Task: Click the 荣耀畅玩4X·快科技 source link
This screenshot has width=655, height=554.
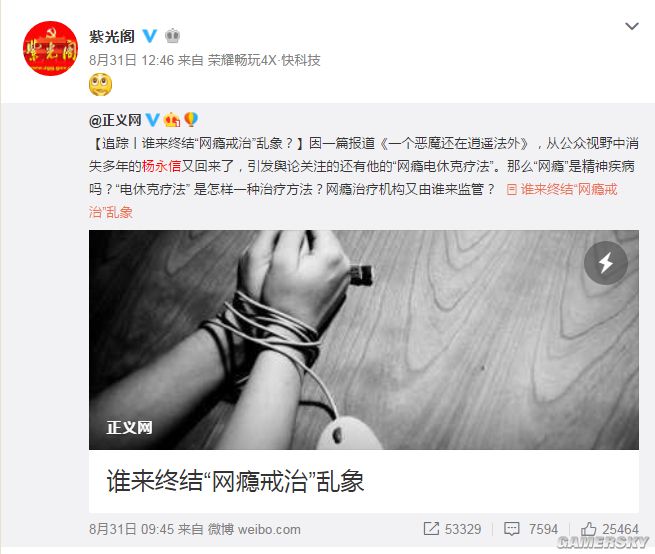Action: click(x=264, y=61)
